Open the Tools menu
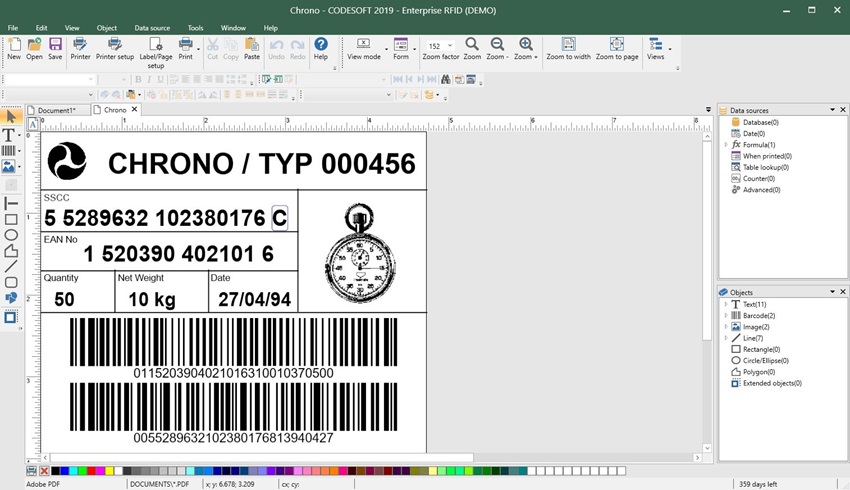 coord(196,28)
